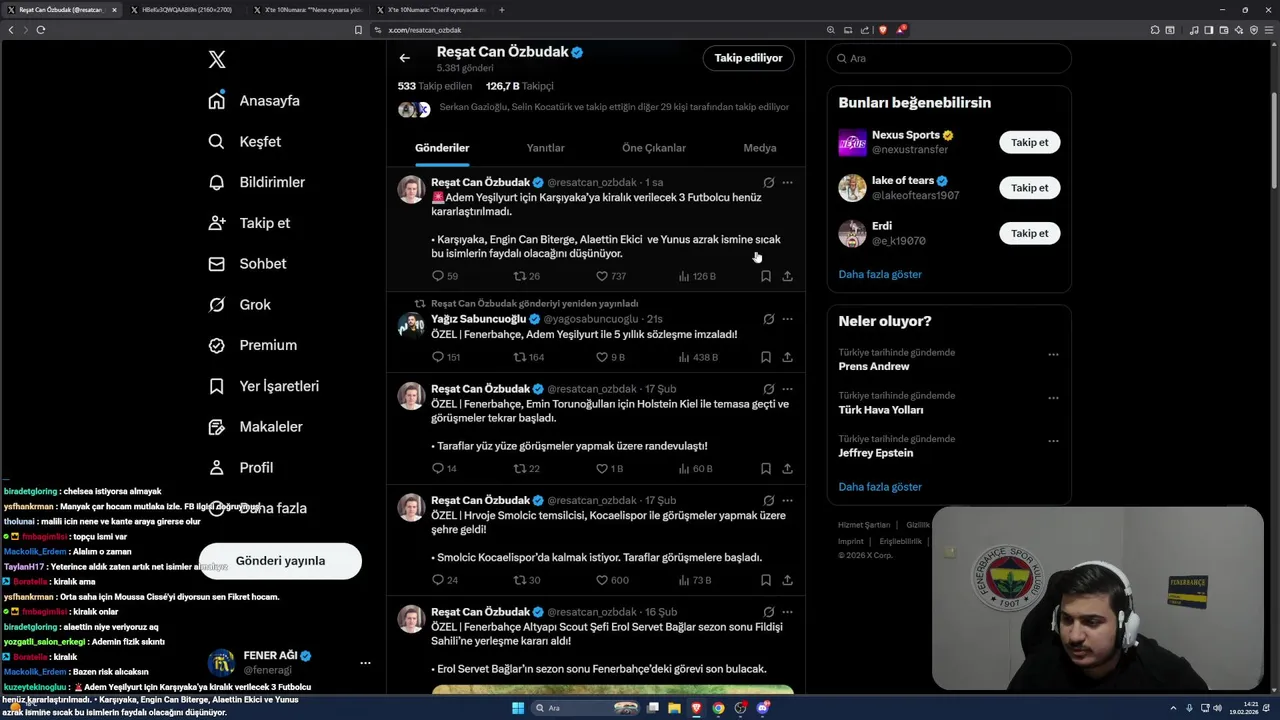
Task: Select the Gönderiler tab
Action: coord(442,148)
